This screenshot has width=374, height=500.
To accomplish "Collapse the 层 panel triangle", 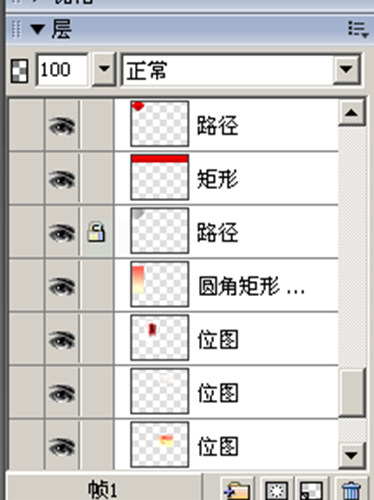I will point(37,29).
